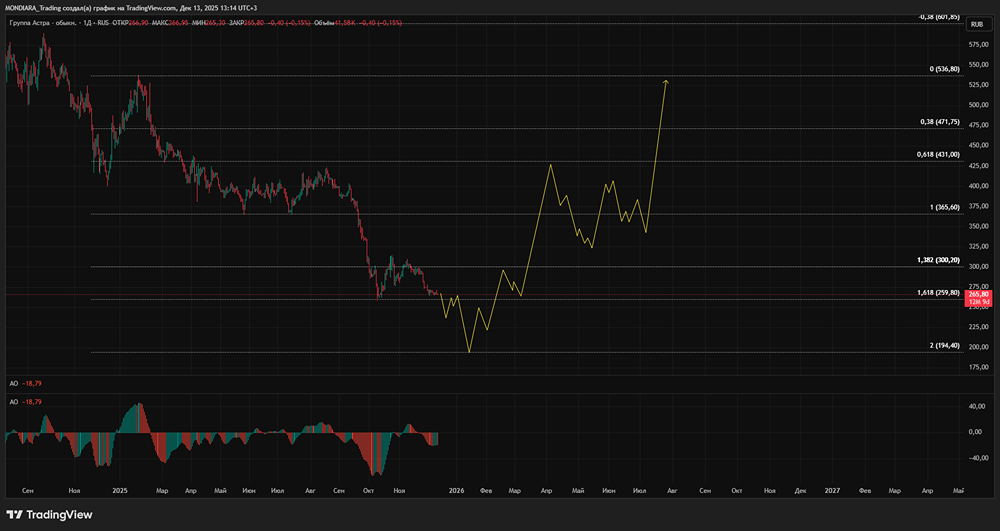Click 550,00 on the price axis
This screenshot has width=1000, height=531.
(978, 65)
